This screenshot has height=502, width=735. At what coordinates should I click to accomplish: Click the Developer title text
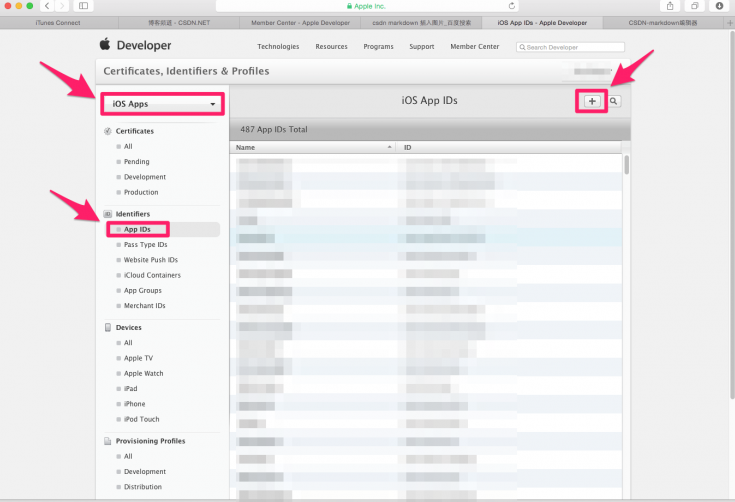(144, 45)
